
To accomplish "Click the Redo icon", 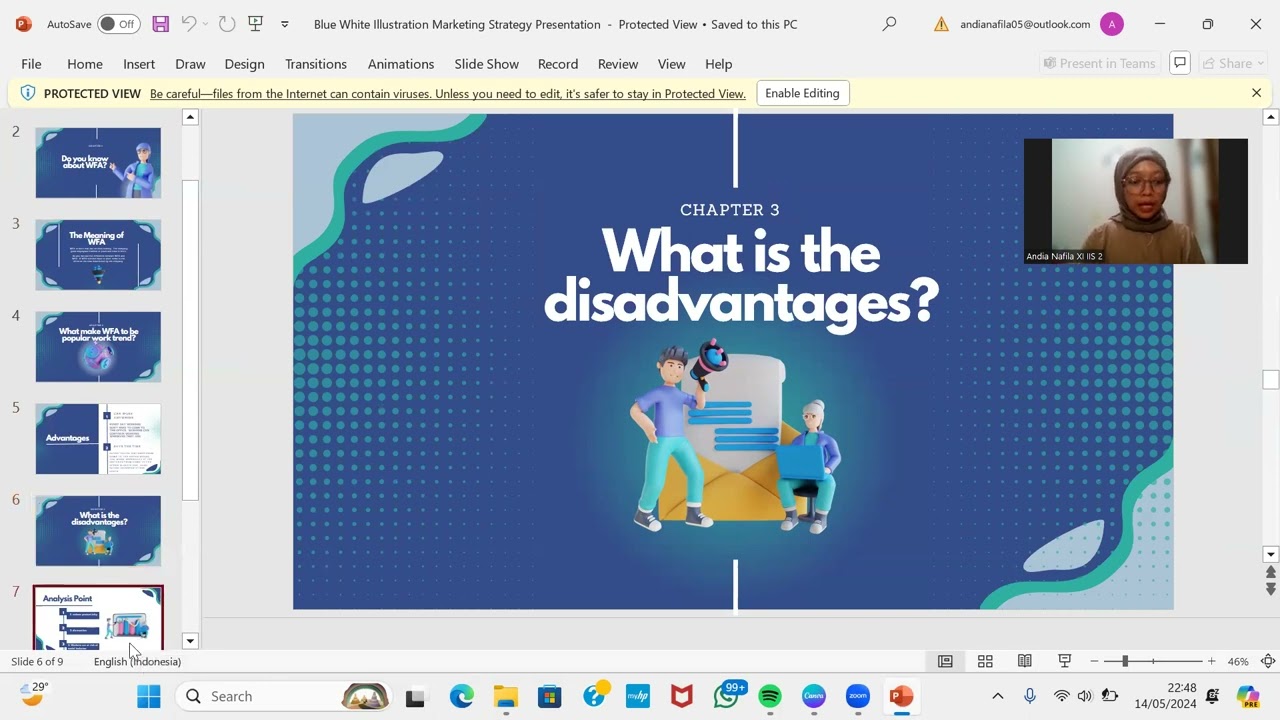I will pyautogui.click(x=227, y=24).
